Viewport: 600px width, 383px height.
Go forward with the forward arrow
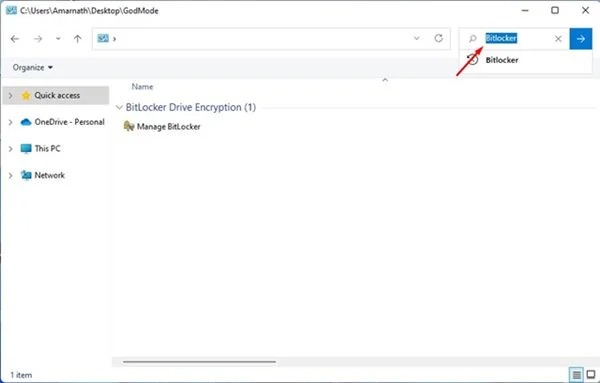click(x=38, y=39)
